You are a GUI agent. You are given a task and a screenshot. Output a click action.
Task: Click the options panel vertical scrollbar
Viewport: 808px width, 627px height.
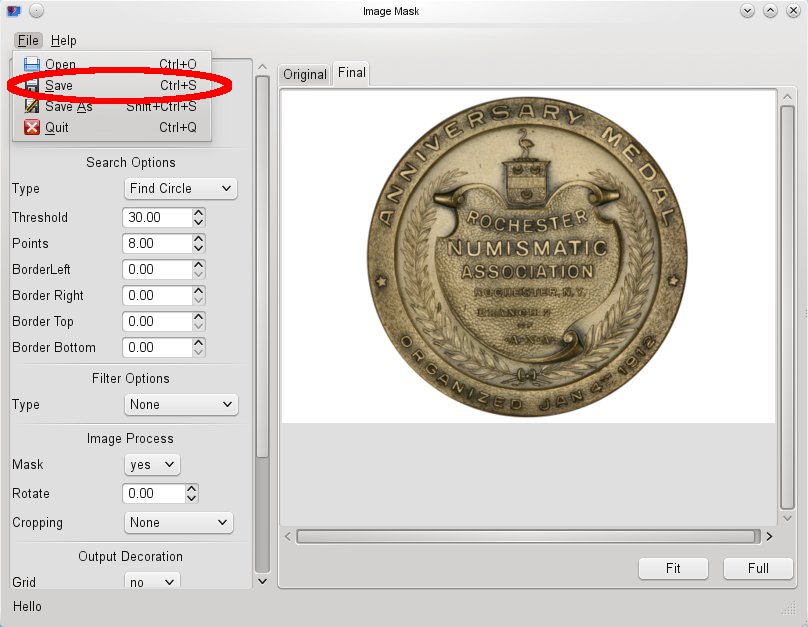[x=262, y=266]
